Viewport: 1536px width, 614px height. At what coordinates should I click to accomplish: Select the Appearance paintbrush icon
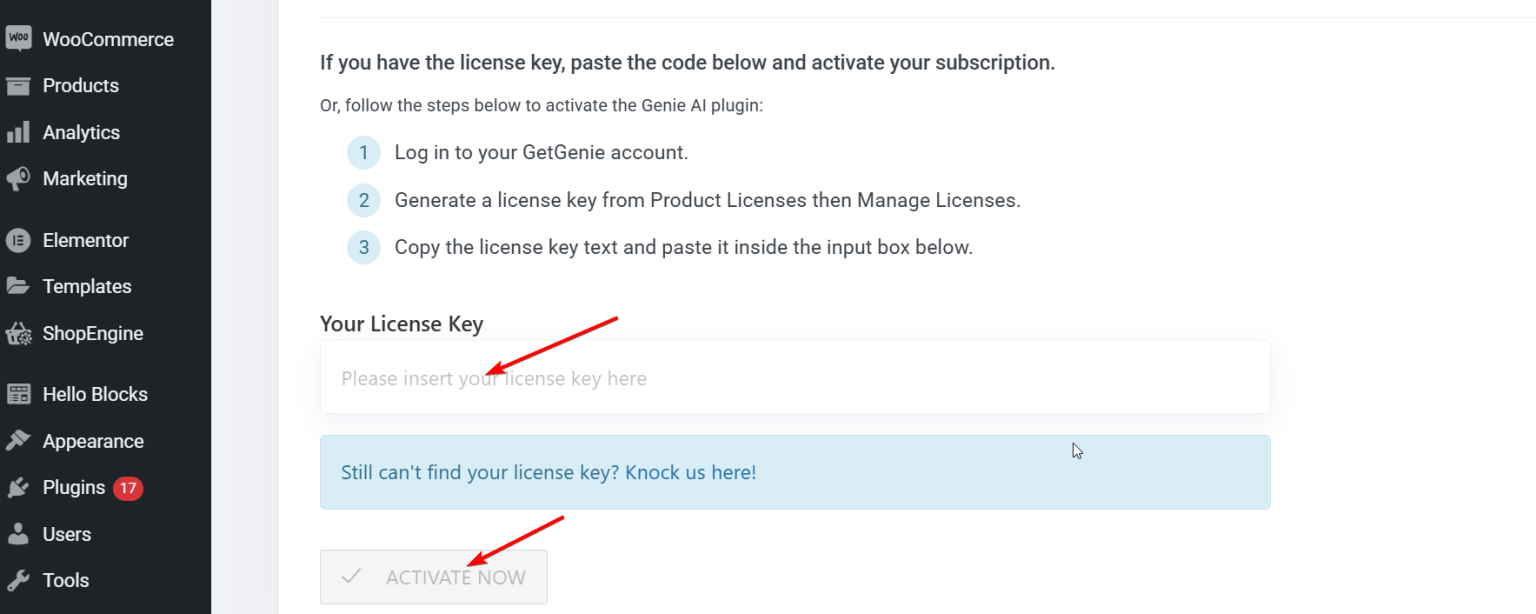pos(19,440)
